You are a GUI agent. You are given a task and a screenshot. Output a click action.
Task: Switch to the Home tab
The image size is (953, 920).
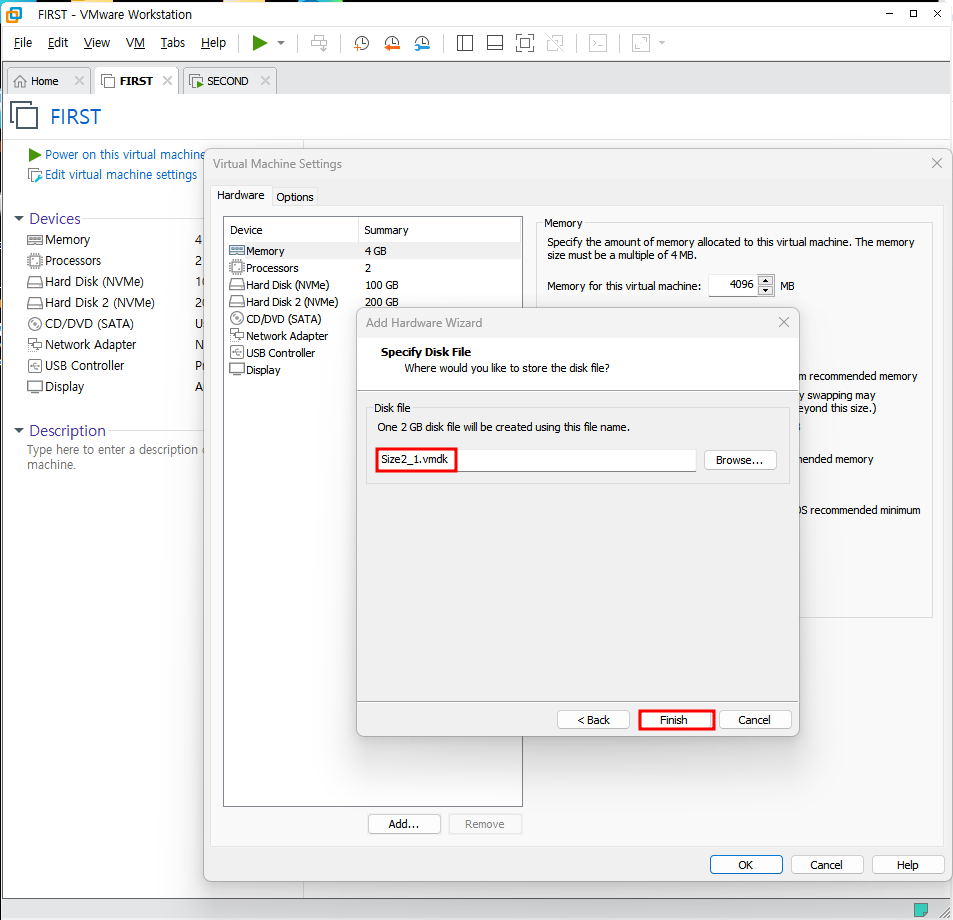(44, 81)
